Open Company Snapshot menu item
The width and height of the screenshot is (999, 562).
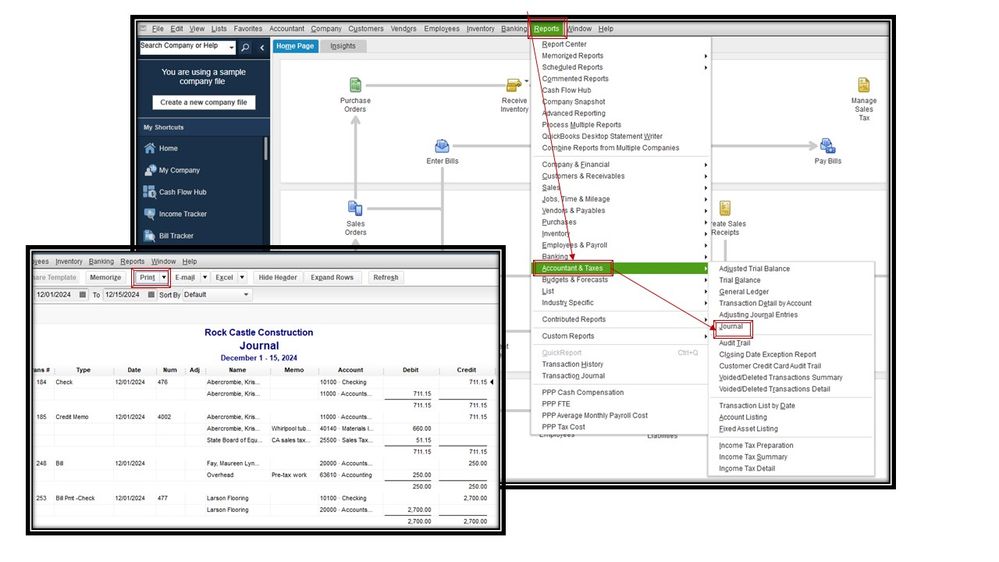pos(573,102)
